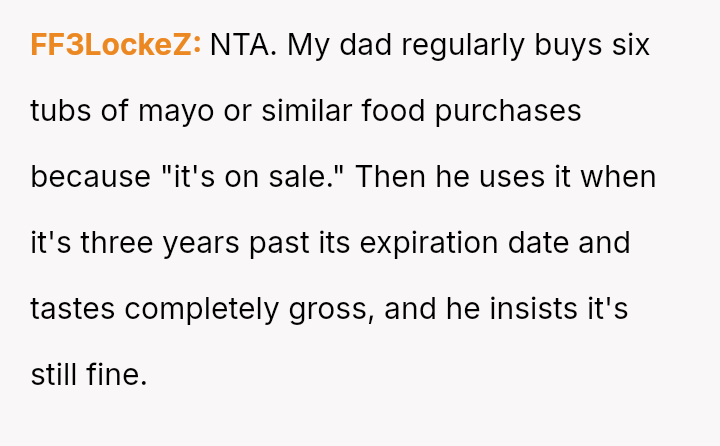Click the word "because" starting the third line
Screen dimensions: 720x446
coord(90,177)
